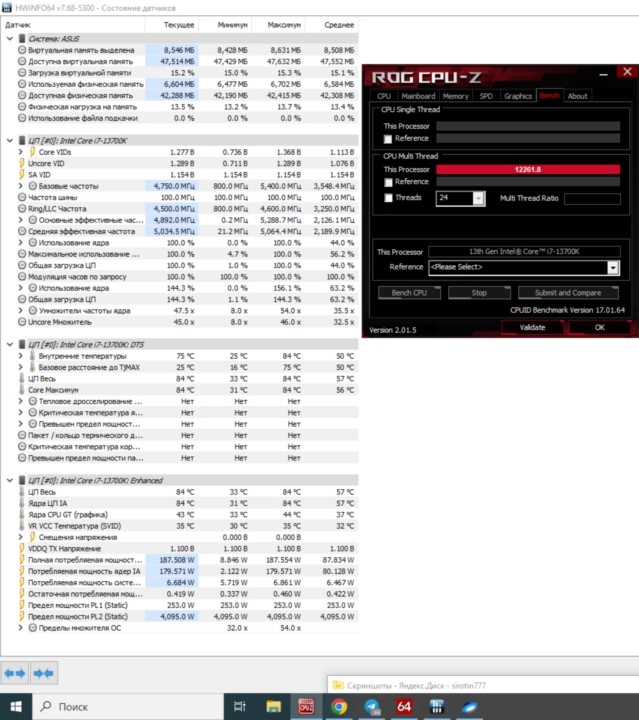The height and width of the screenshot is (720, 639).
Task: Click the Предел мощности PL1 power icon
Action: point(22,605)
